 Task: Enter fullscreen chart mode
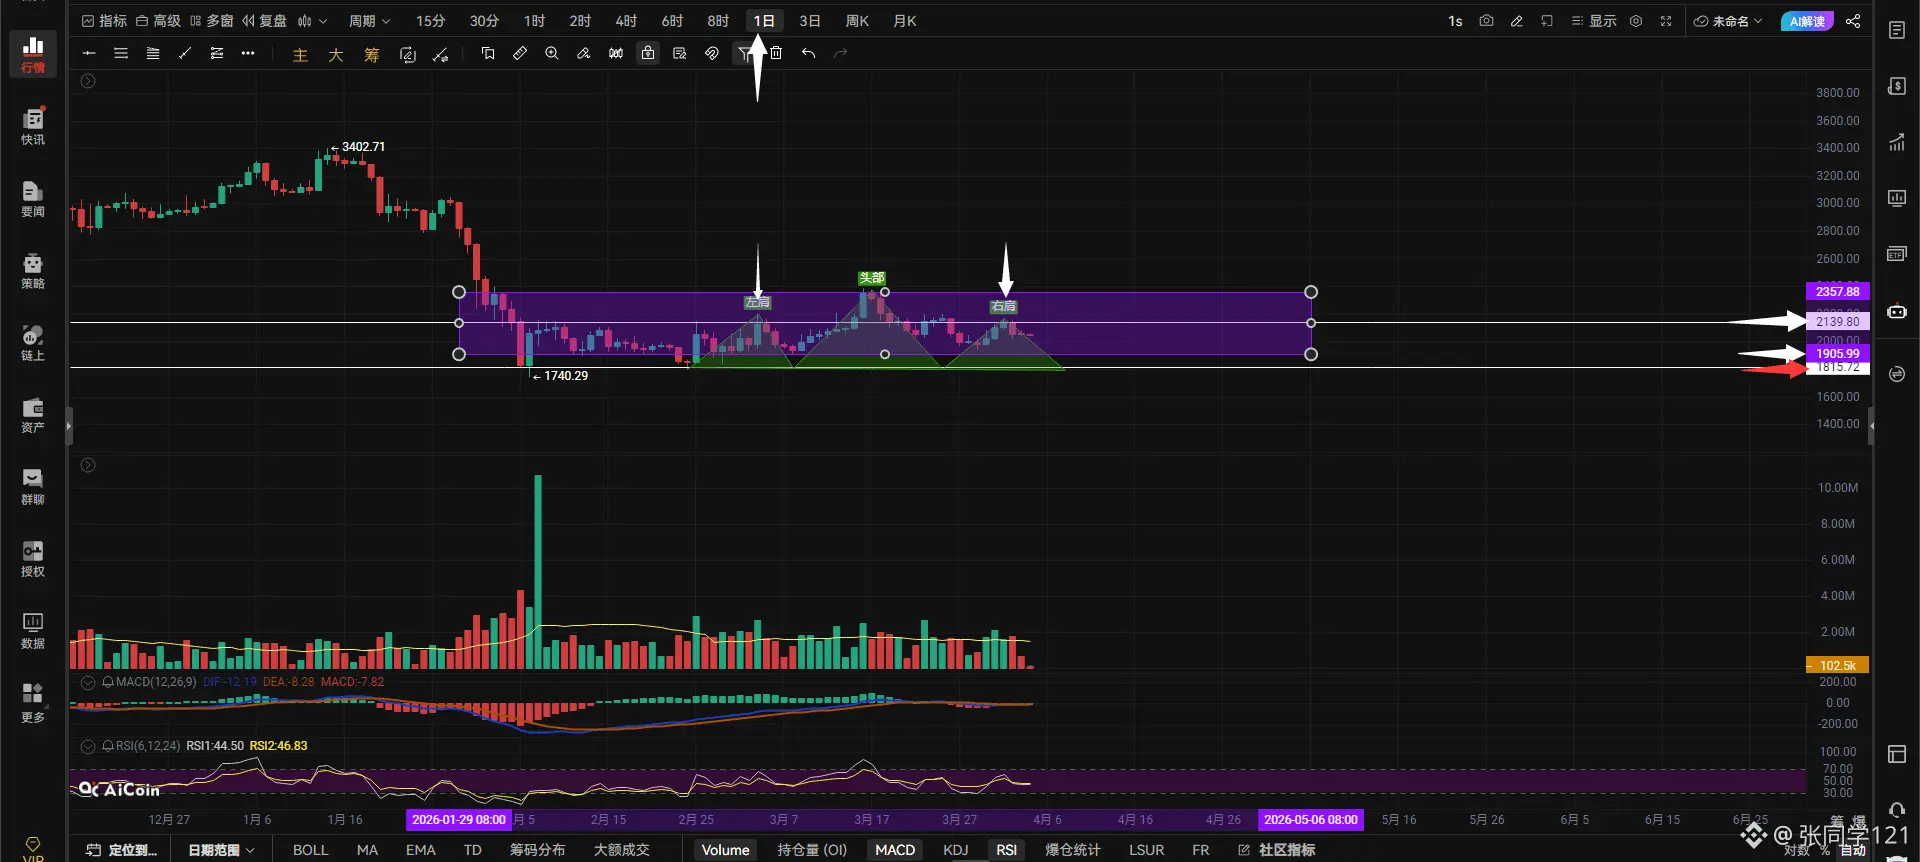(x=1666, y=21)
